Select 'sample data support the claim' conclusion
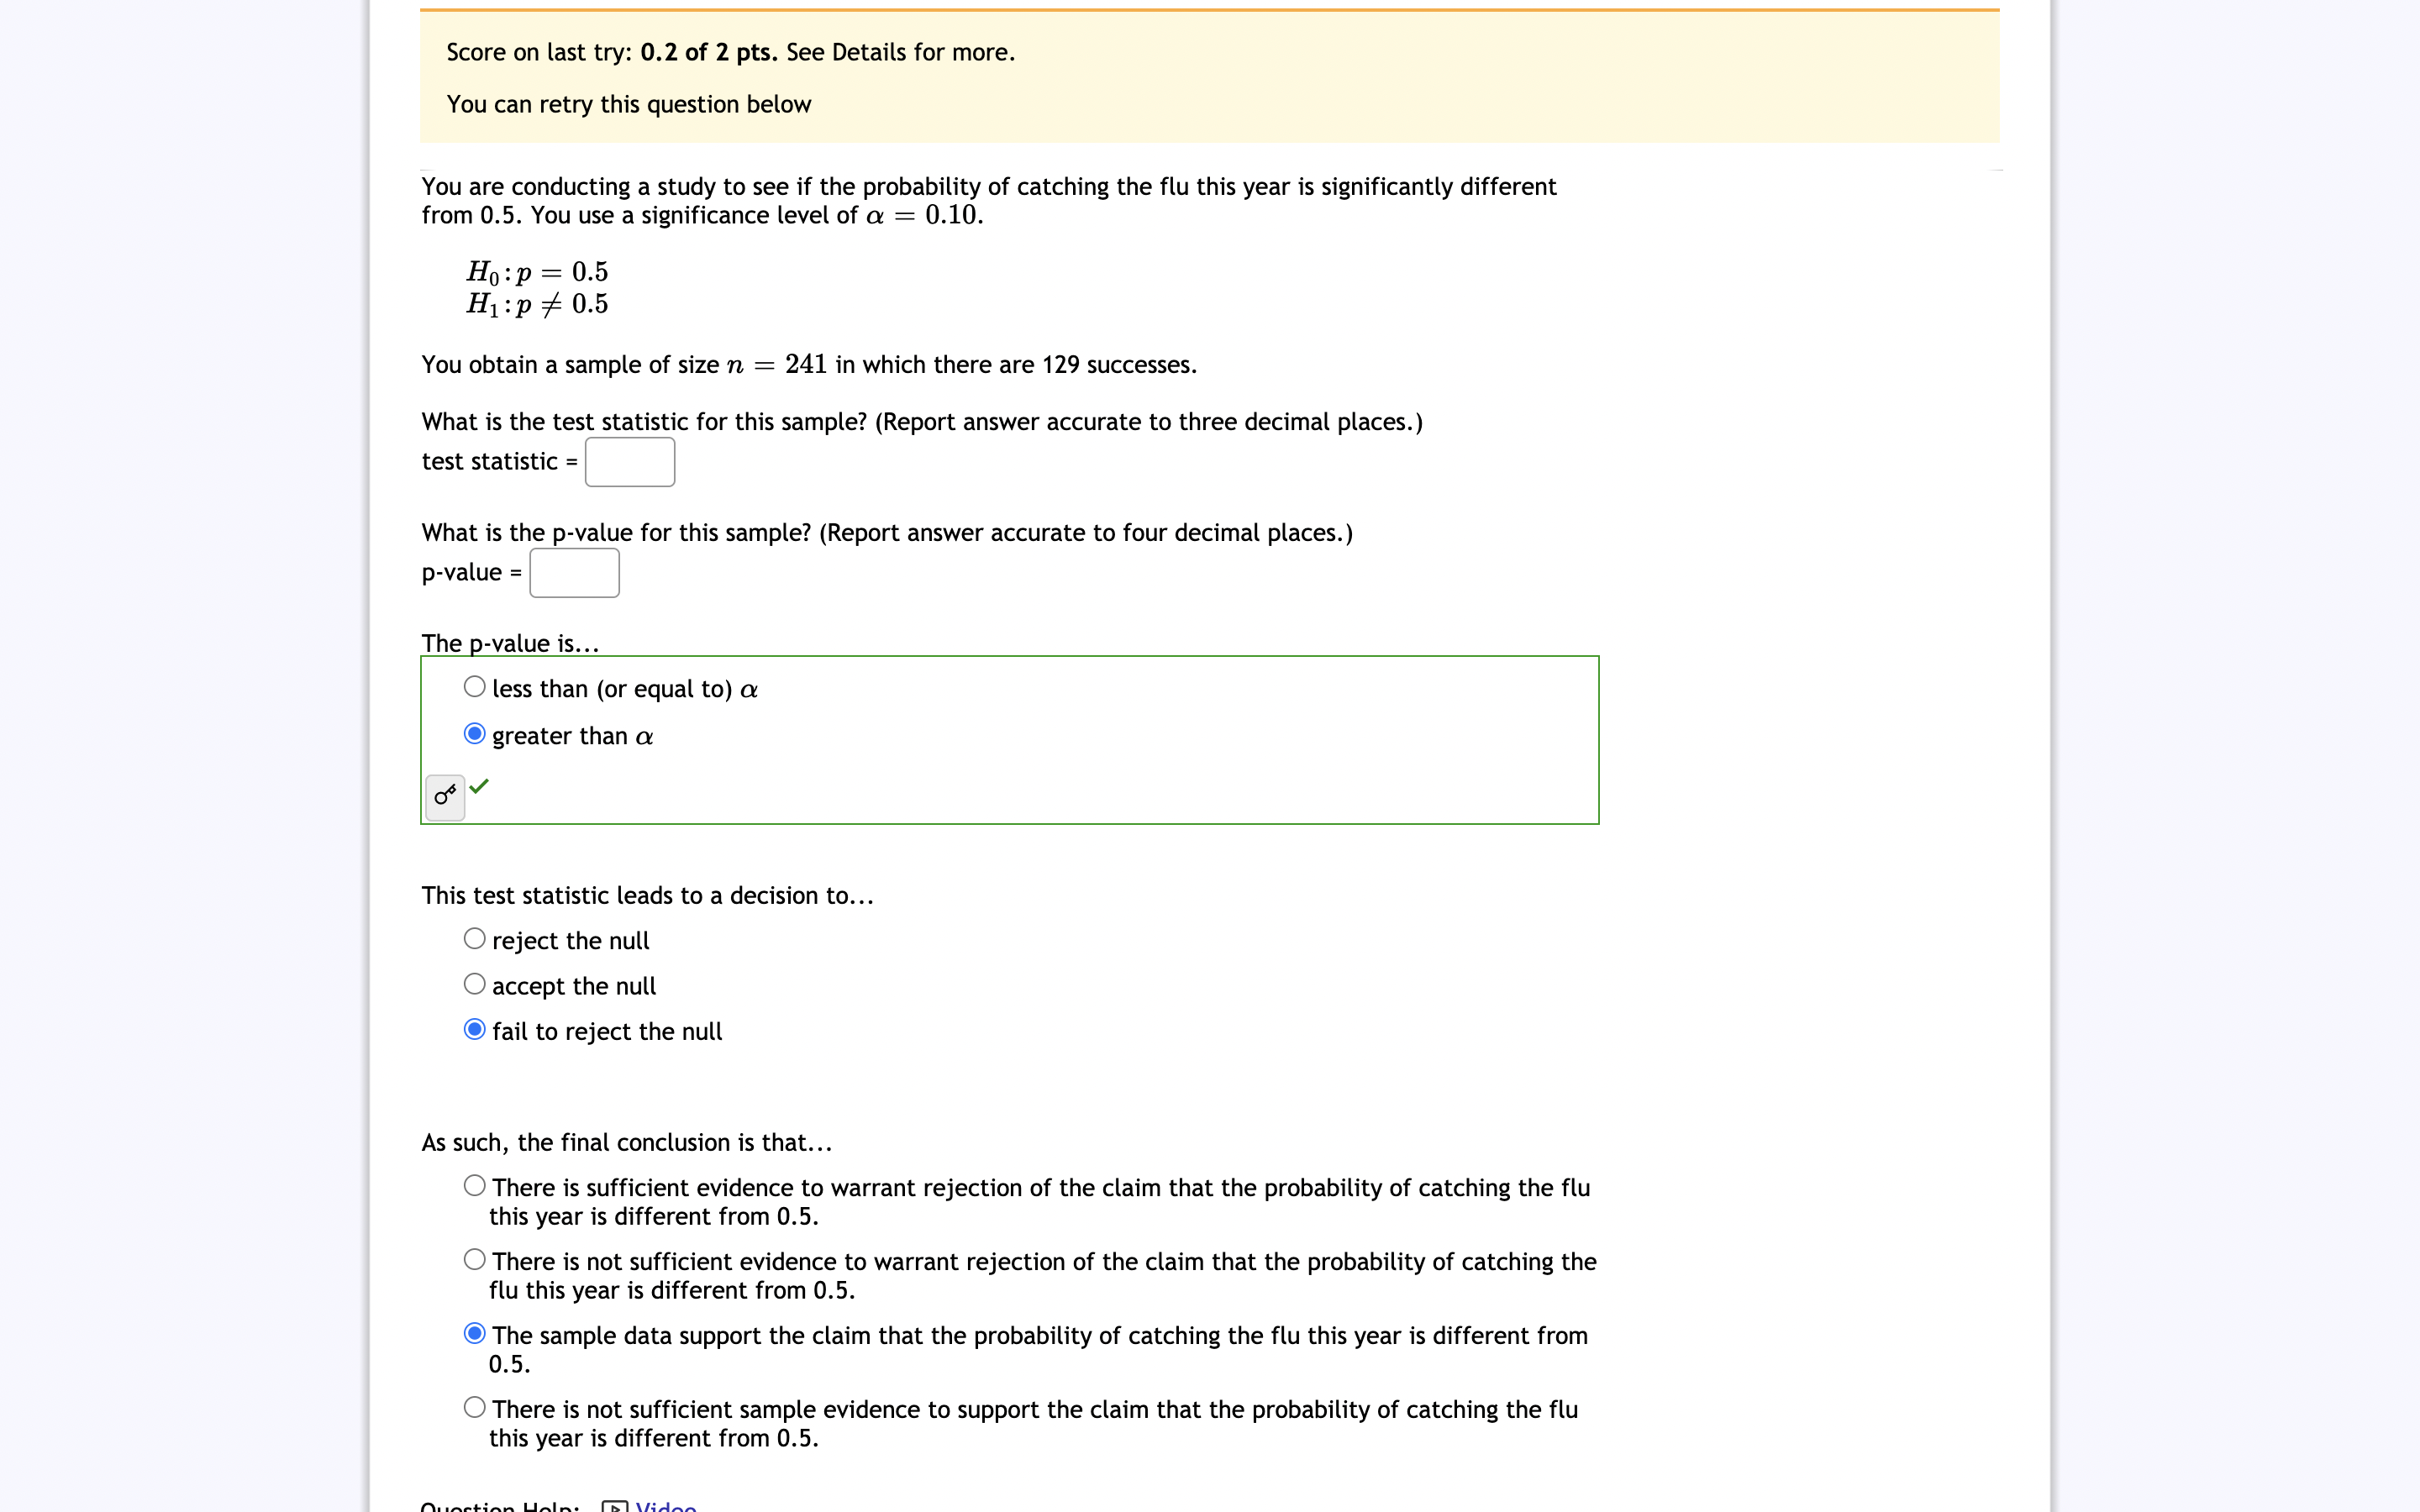Image resolution: width=2420 pixels, height=1512 pixels. [475, 1334]
